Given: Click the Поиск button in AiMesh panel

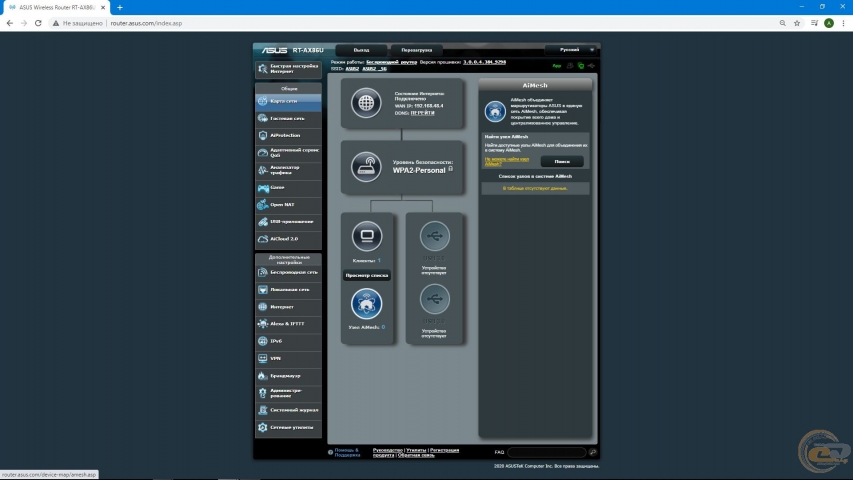Looking at the screenshot, I should point(562,162).
